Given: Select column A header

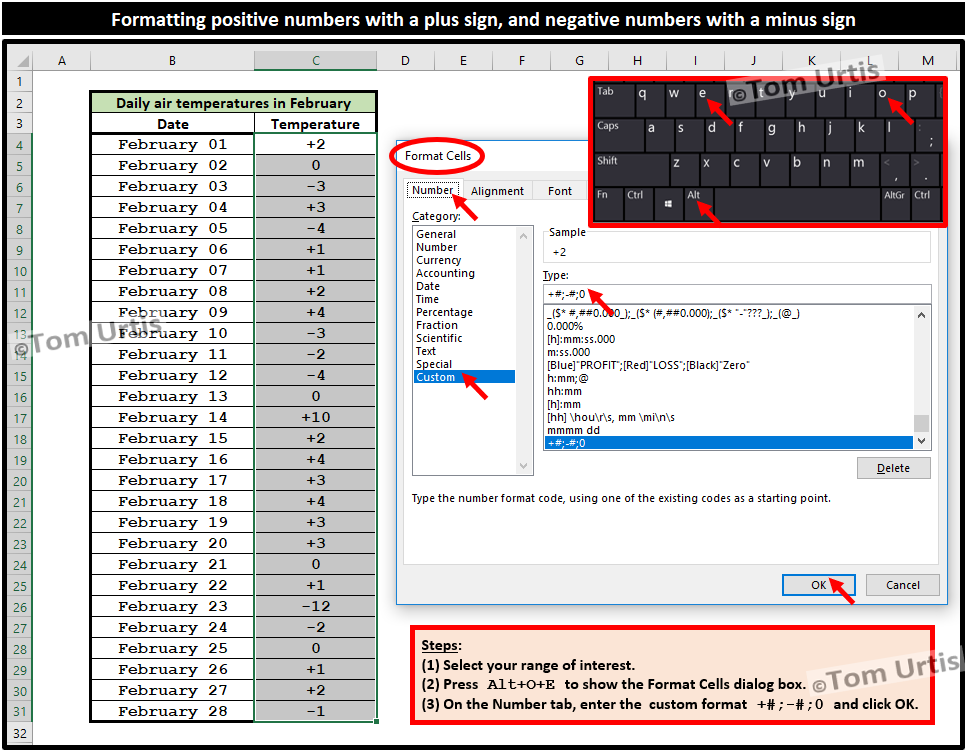Looking at the screenshot, I should [x=62, y=60].
